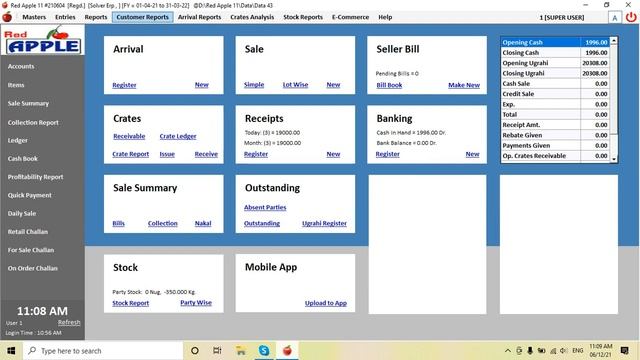Open Task View on taskbar
The width and height of the screenshot is (640, 360).
pyautogui.click(x=217, y=351)
